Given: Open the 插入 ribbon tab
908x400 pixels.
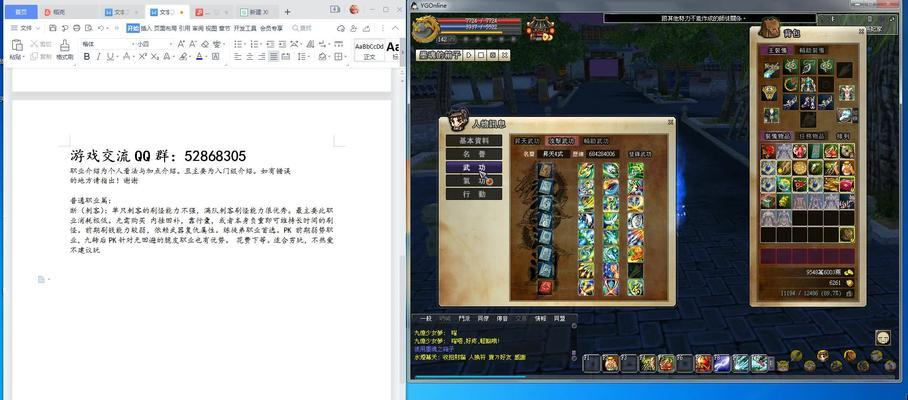Looking at the screenshot, I should (x=147, y=28).
